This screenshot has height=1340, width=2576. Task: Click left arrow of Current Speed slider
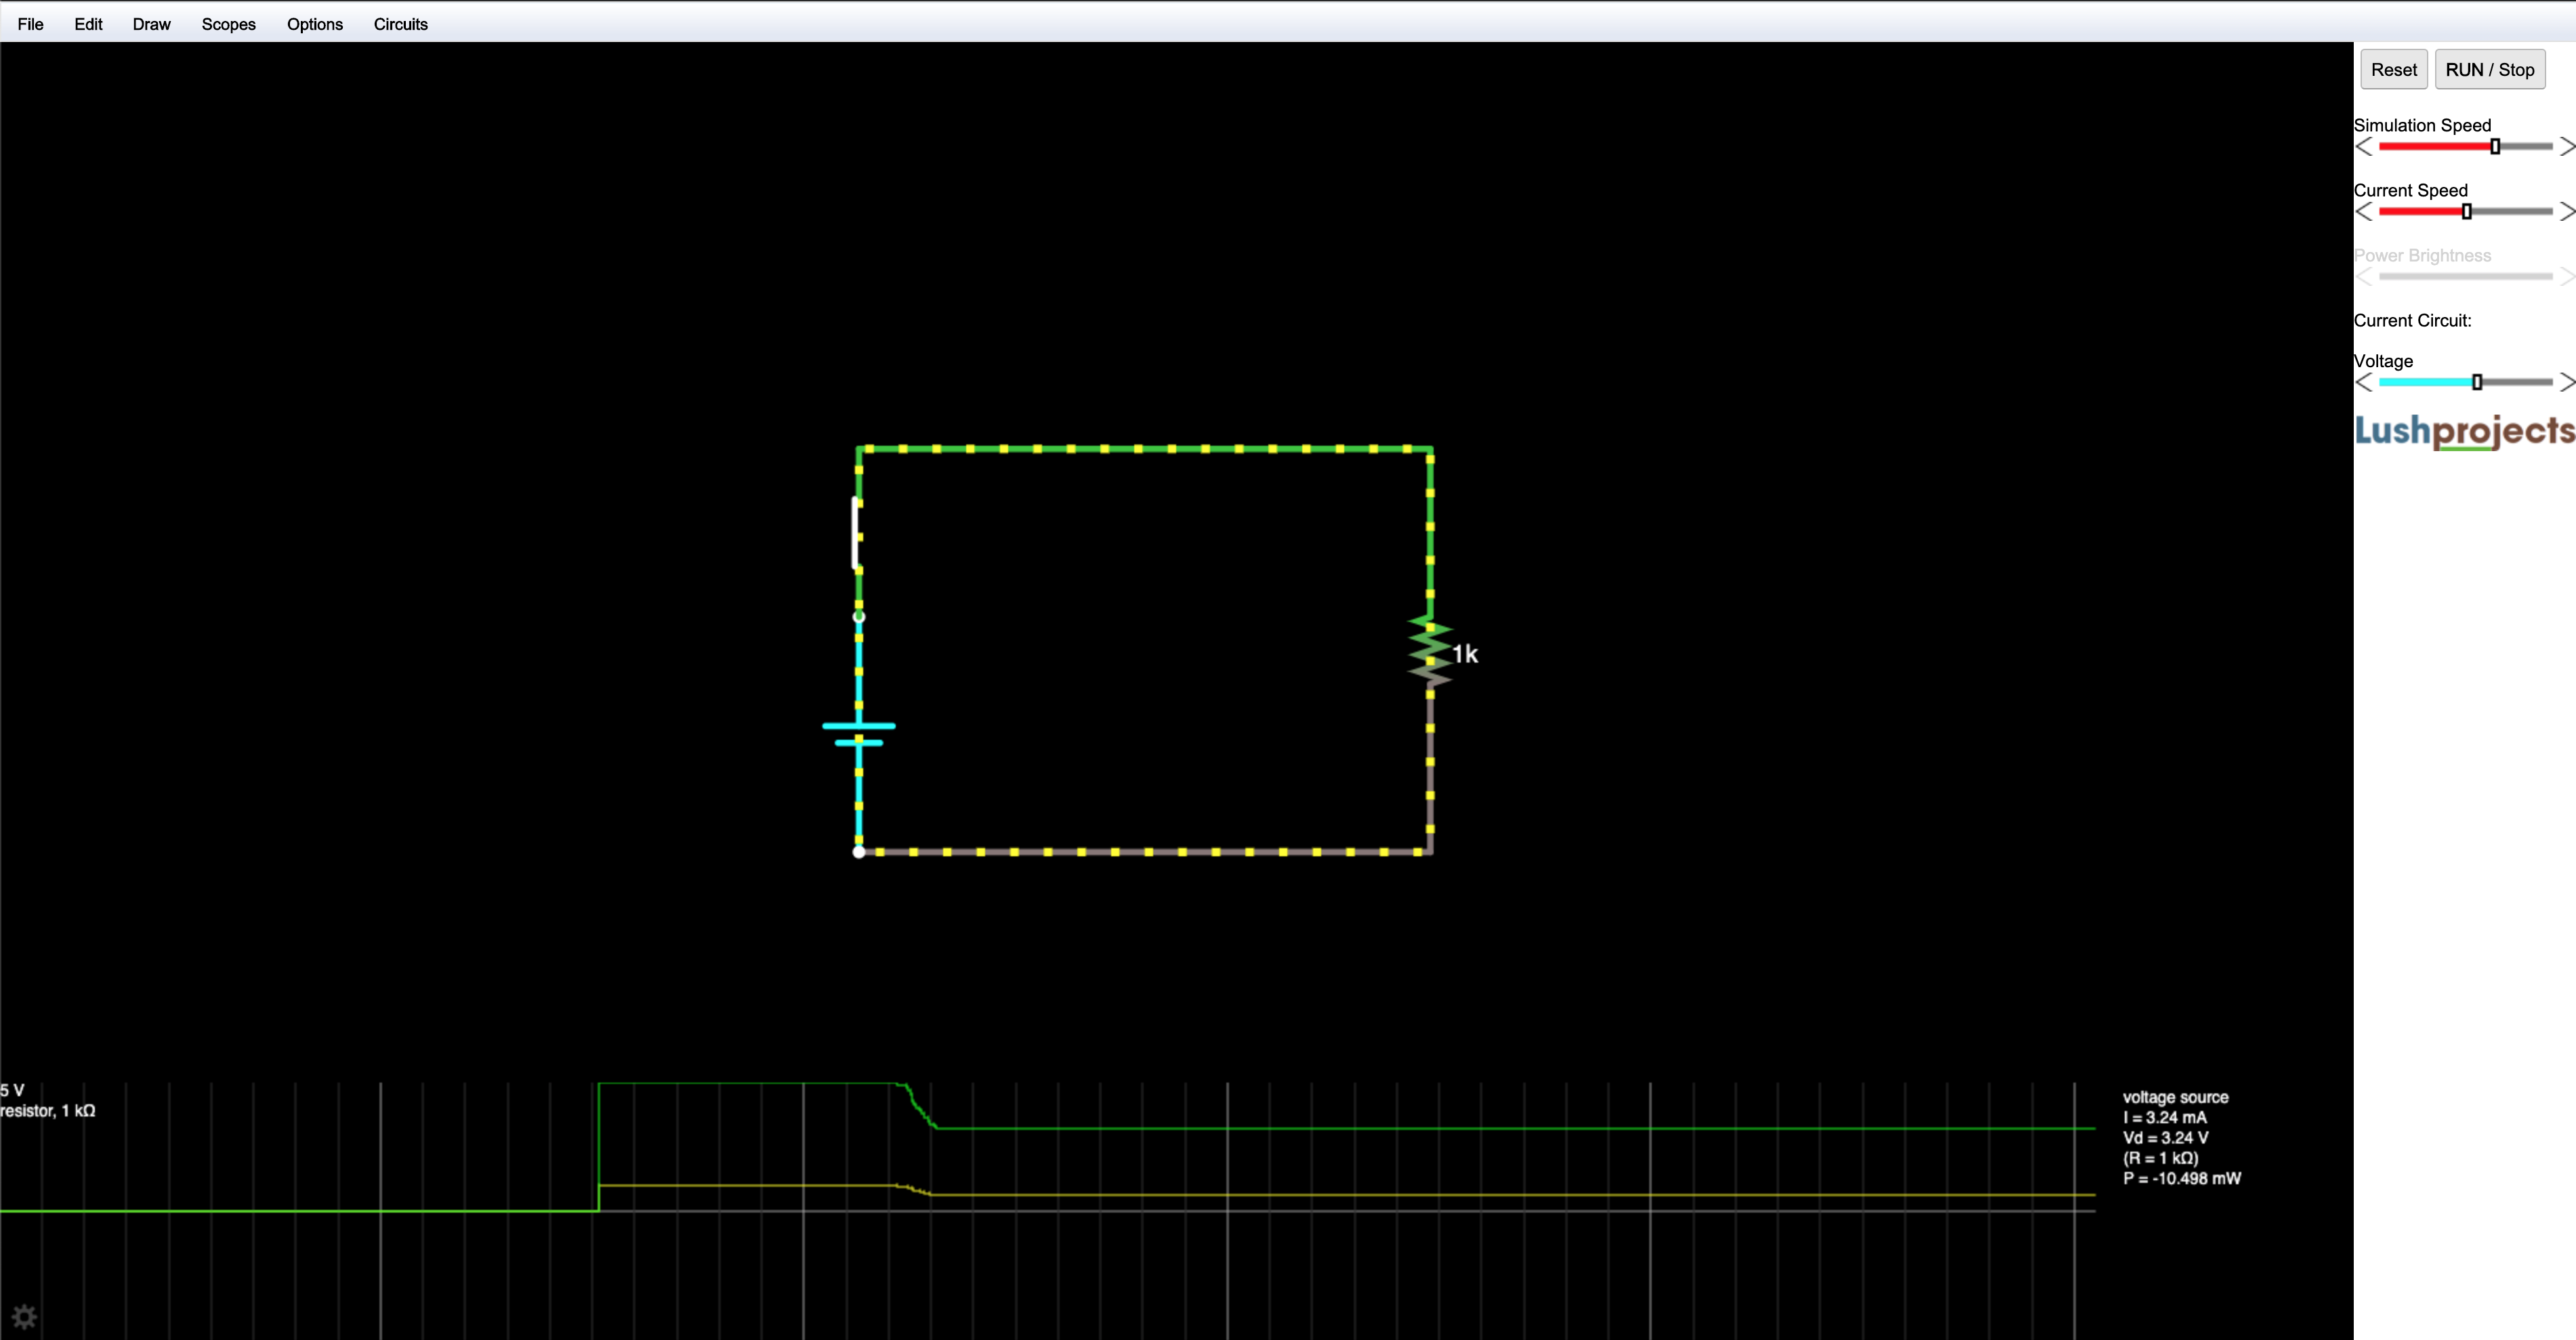pos(2364,212)
